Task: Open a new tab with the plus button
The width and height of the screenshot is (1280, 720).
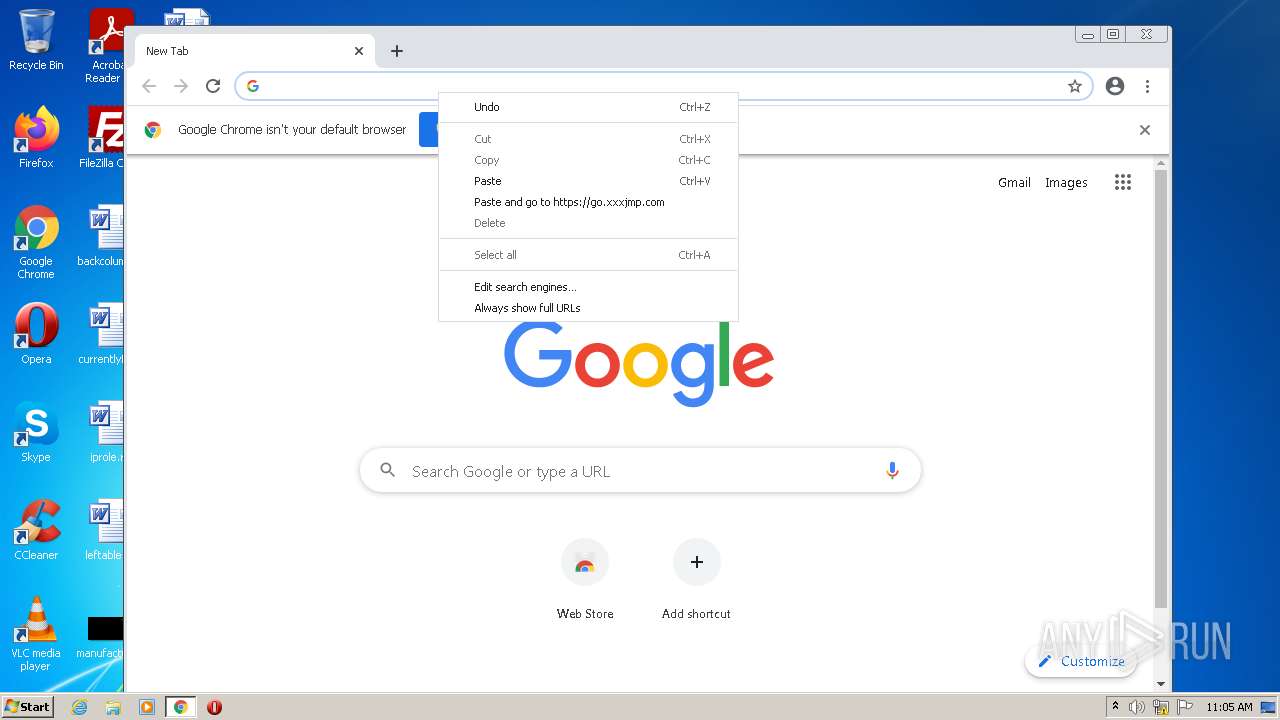Action: (397, 51)
